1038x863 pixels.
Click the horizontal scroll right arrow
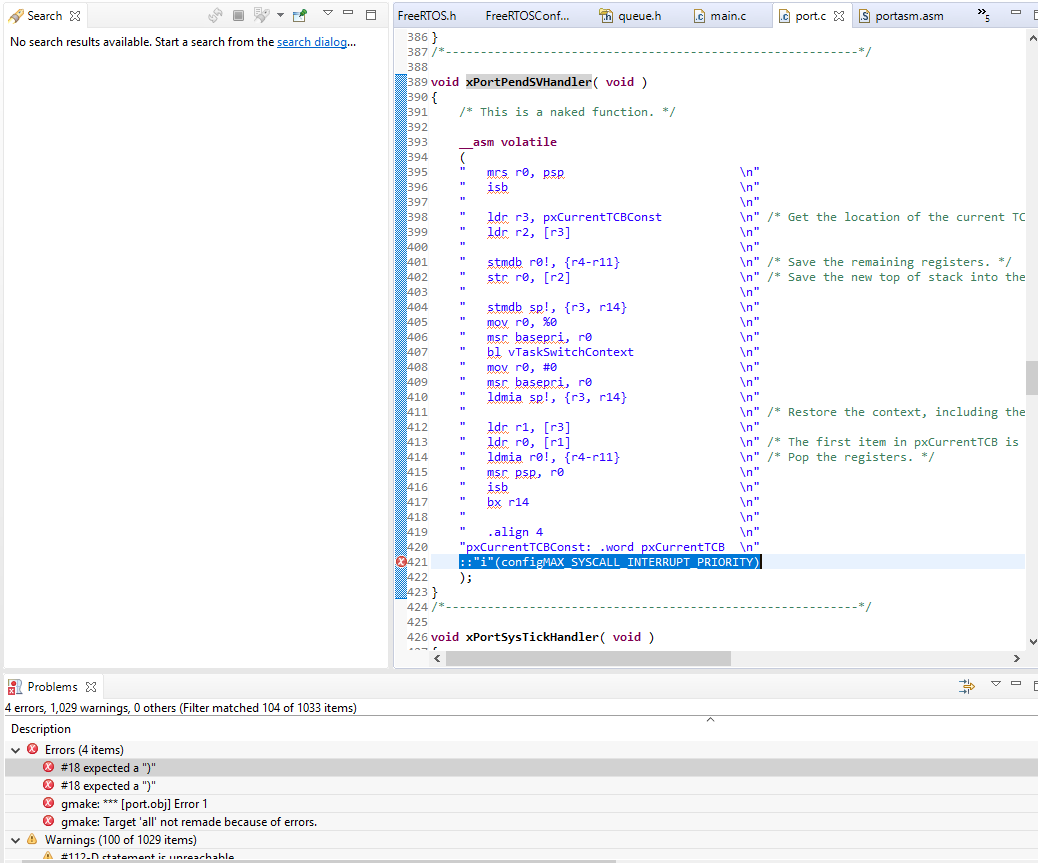pos(1017,659)
